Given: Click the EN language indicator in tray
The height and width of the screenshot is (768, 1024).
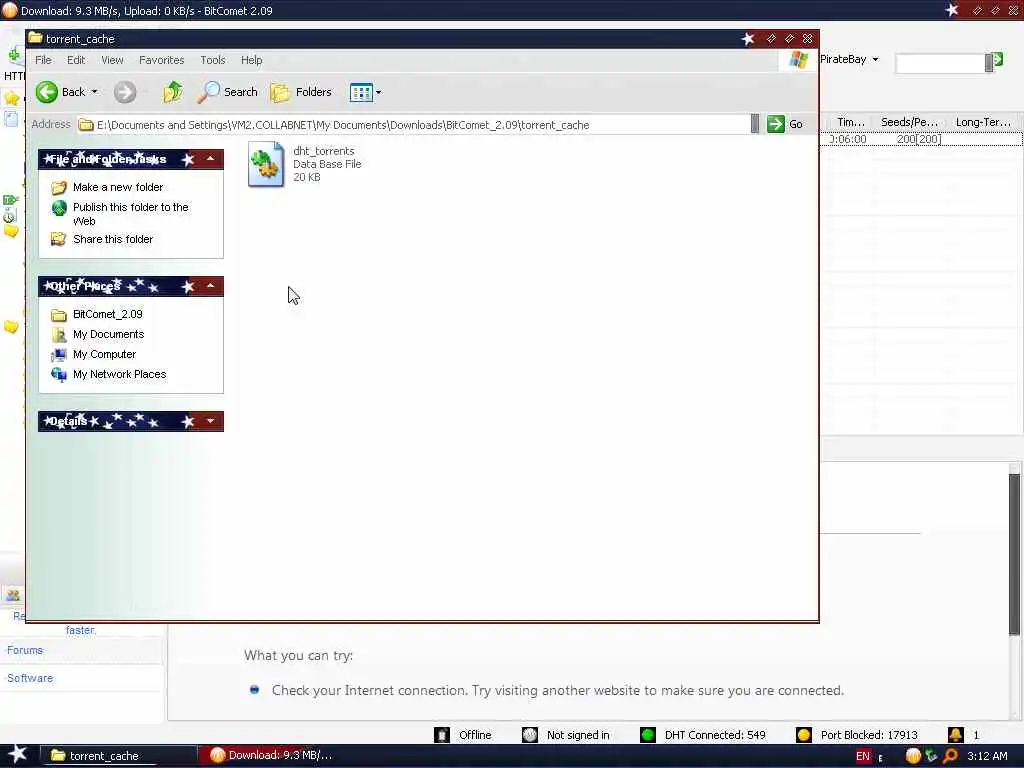Looking at the screenshot, I should (x=863, y=756).
